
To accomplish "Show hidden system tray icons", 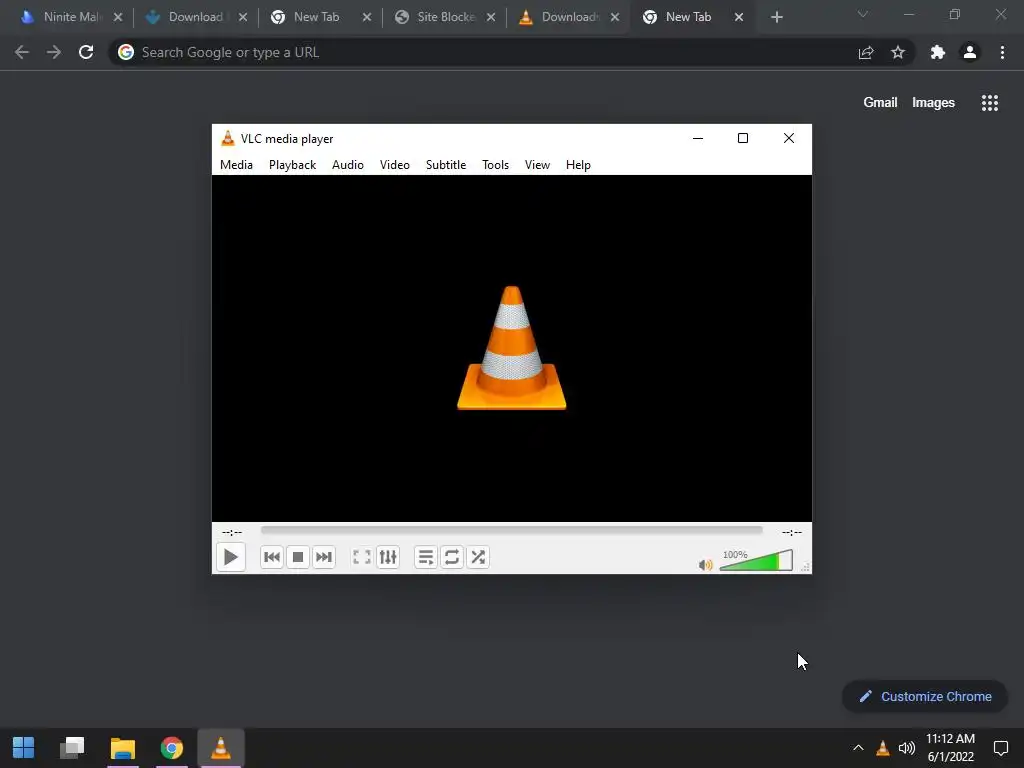I will [x=858, y=748].
